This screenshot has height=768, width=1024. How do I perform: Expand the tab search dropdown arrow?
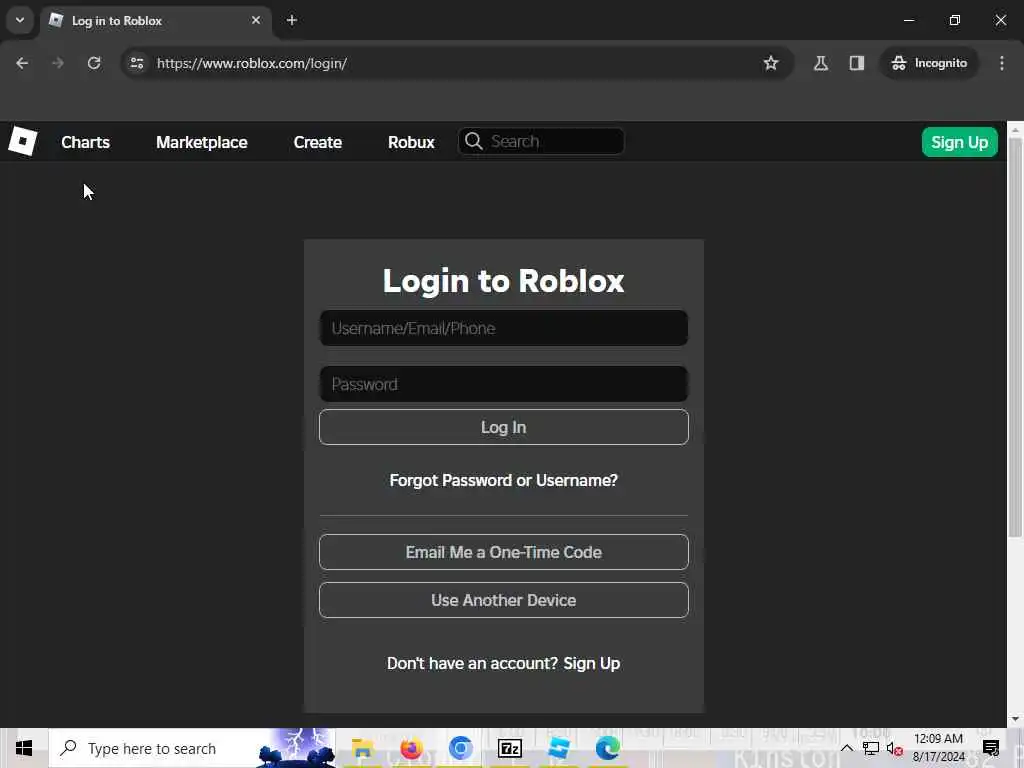(20, 20)
